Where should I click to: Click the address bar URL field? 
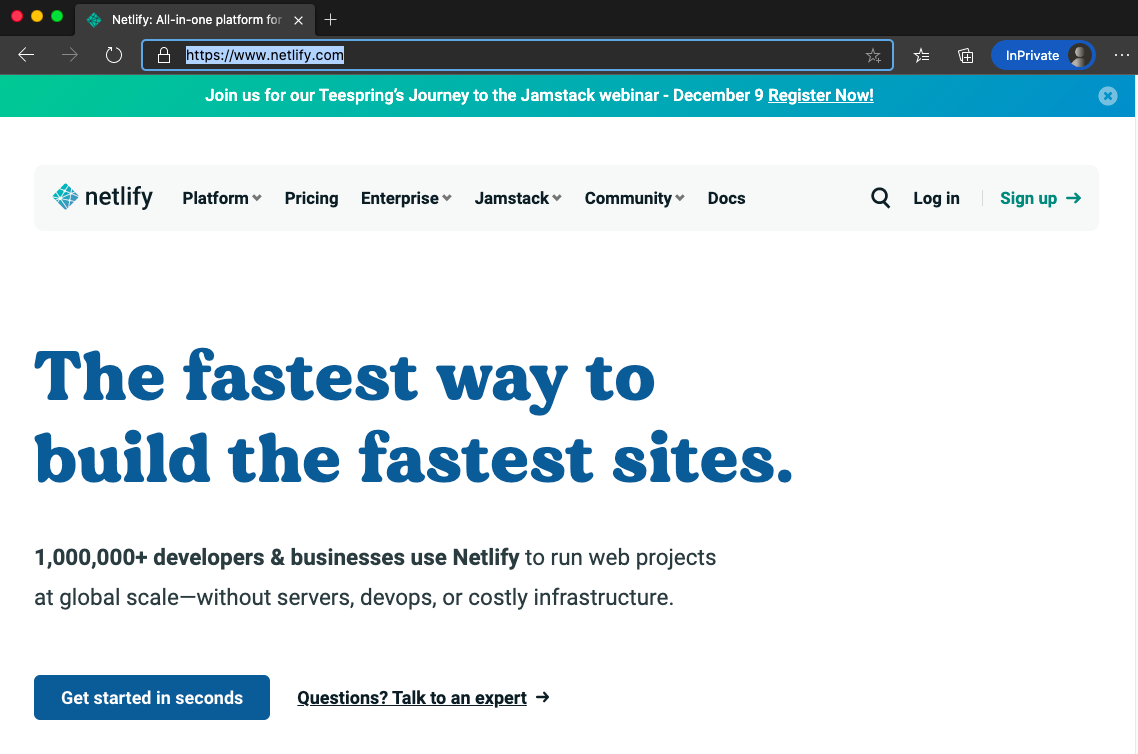coord(517,55)
